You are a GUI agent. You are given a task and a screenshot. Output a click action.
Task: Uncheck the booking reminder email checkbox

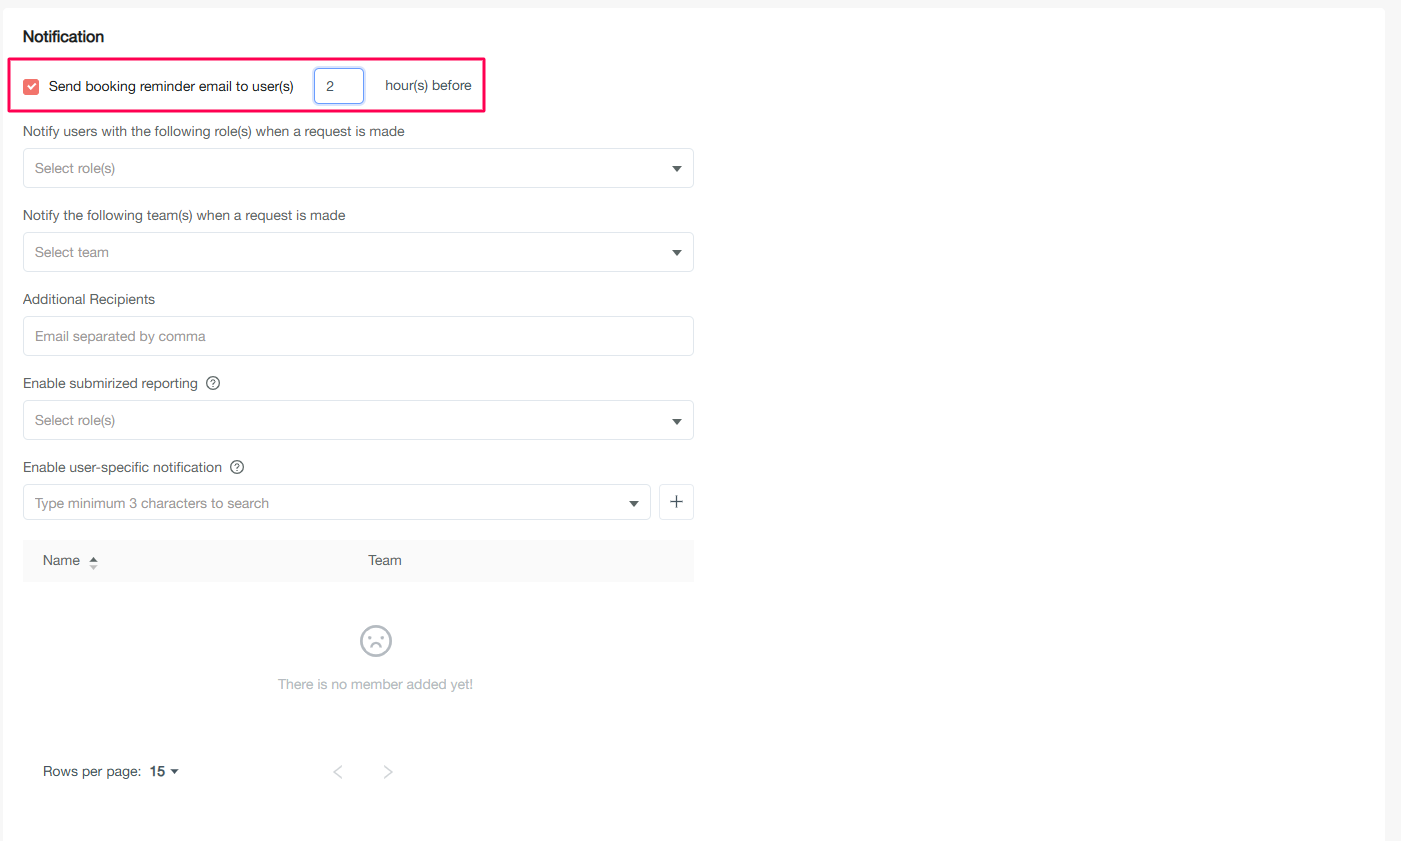click(31, 86)
